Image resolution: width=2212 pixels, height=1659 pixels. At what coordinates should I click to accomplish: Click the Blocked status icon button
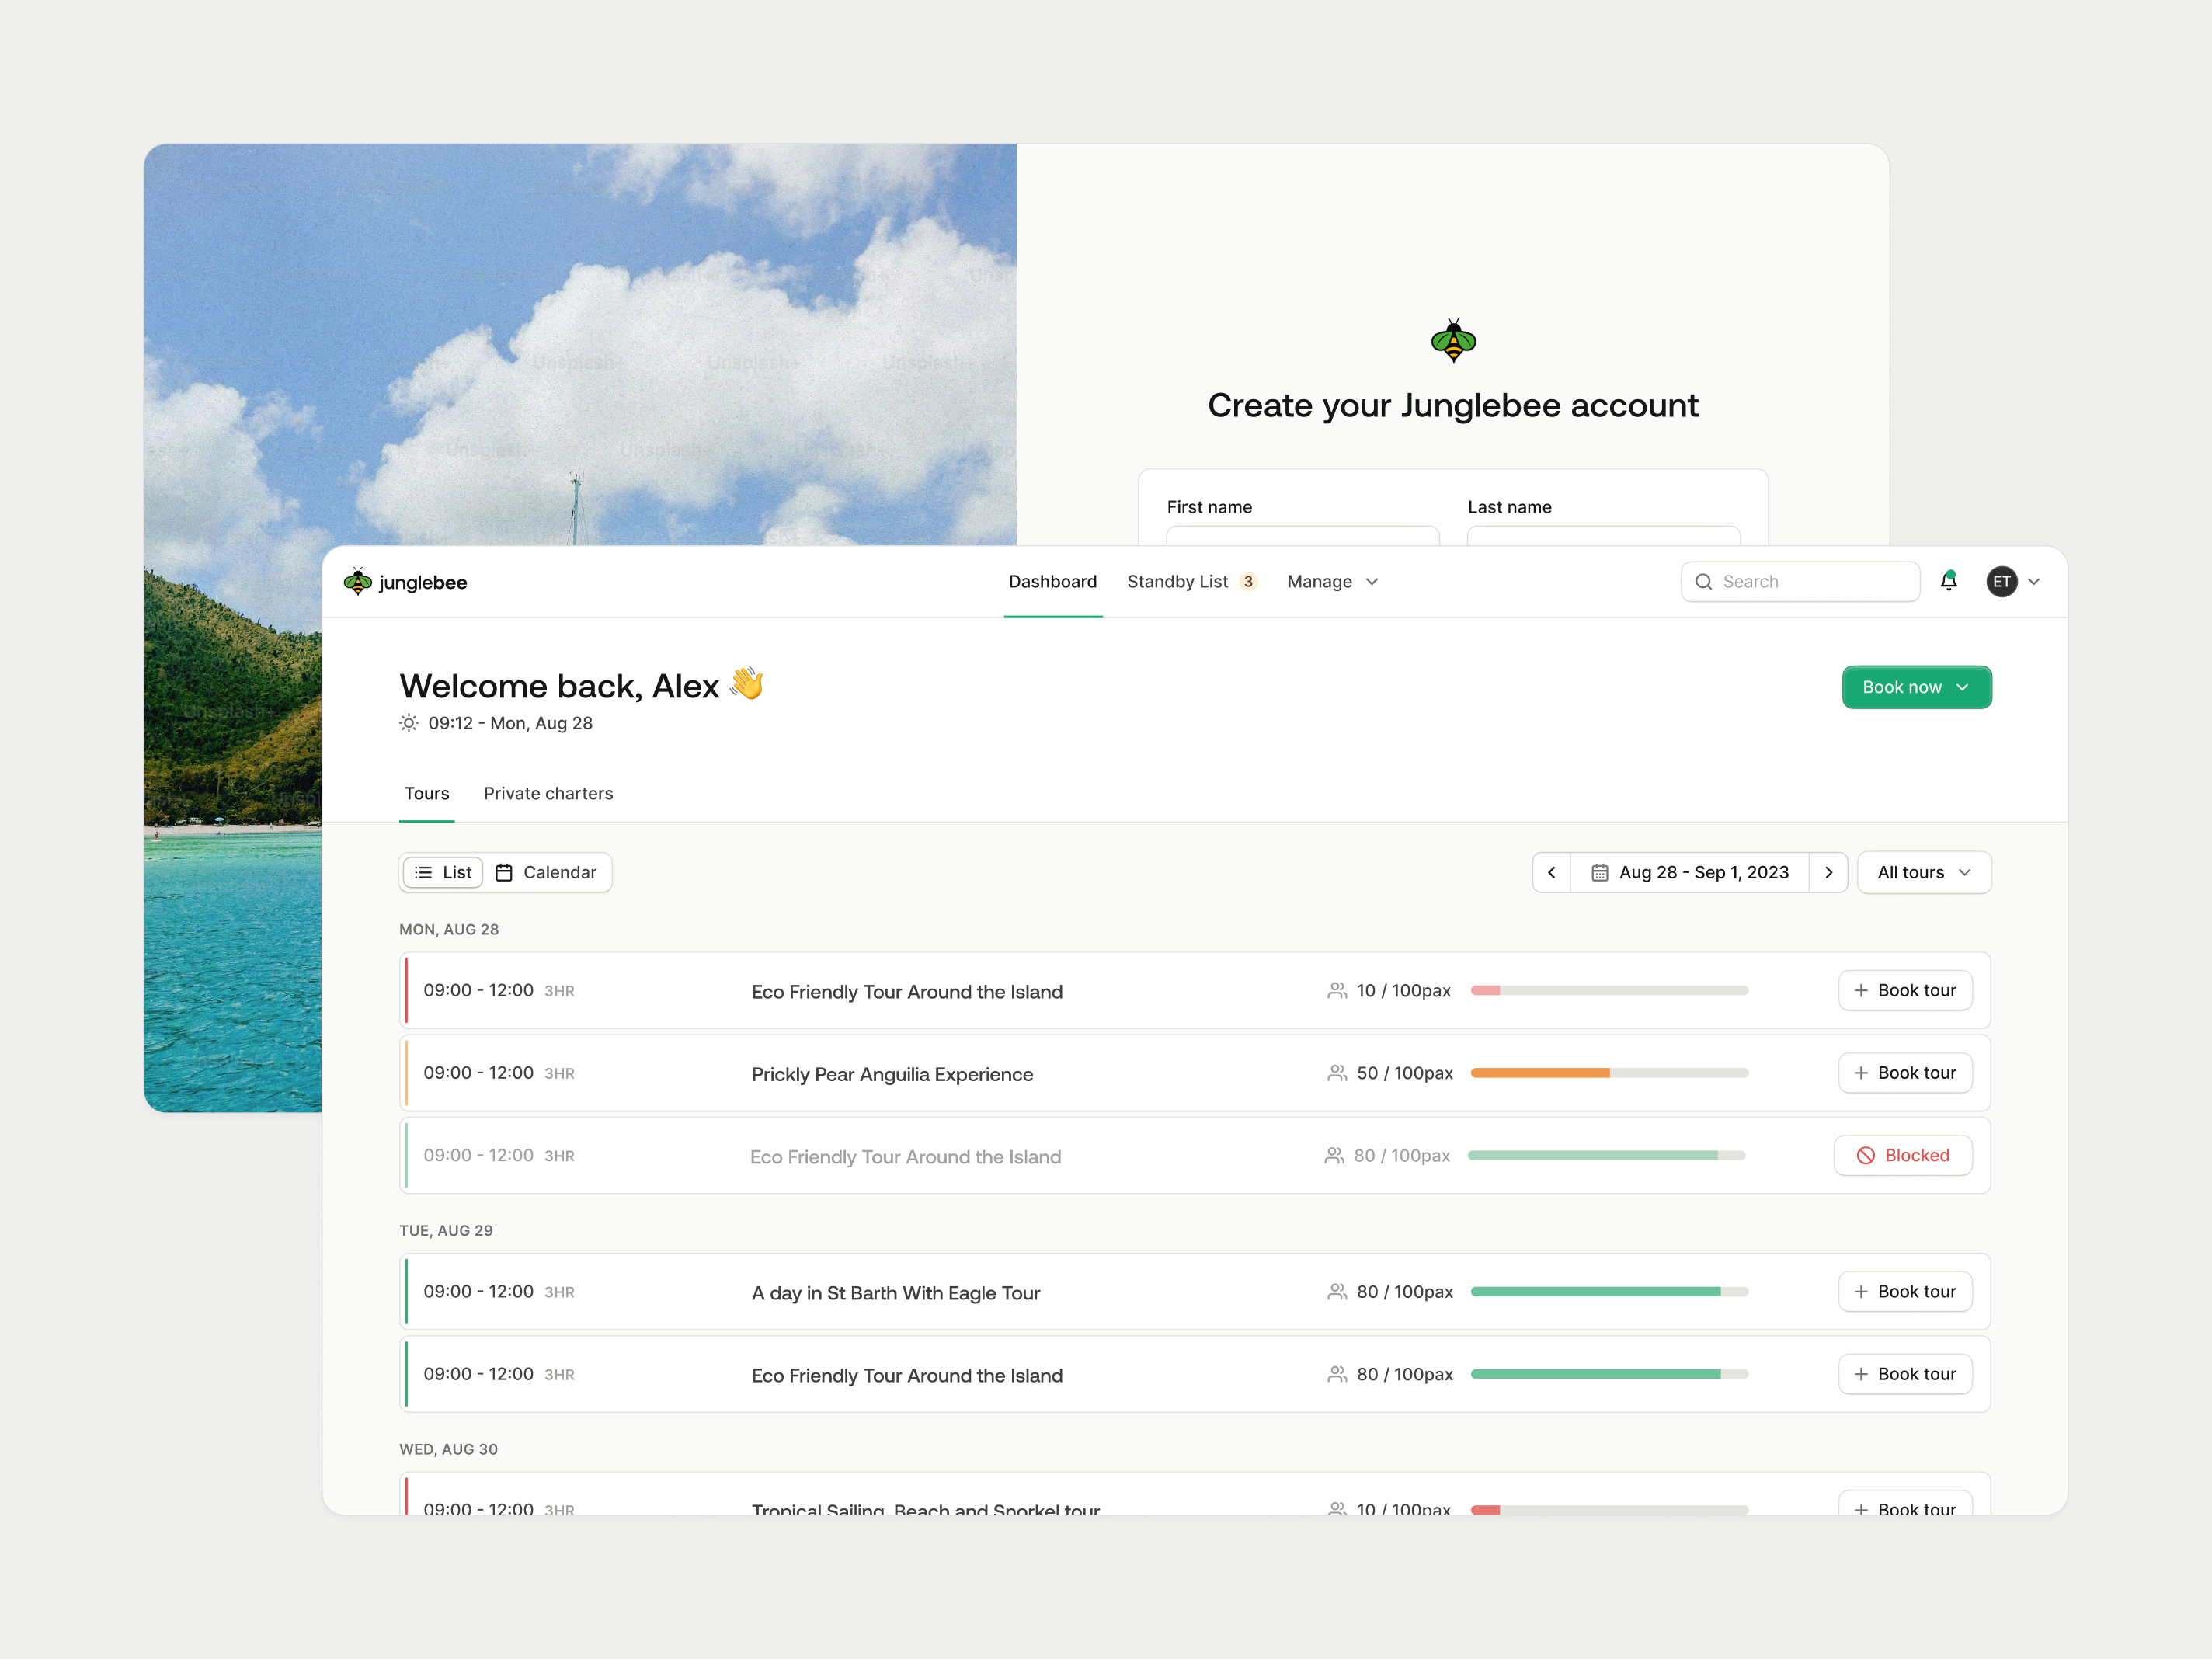pos(1902,1155)
